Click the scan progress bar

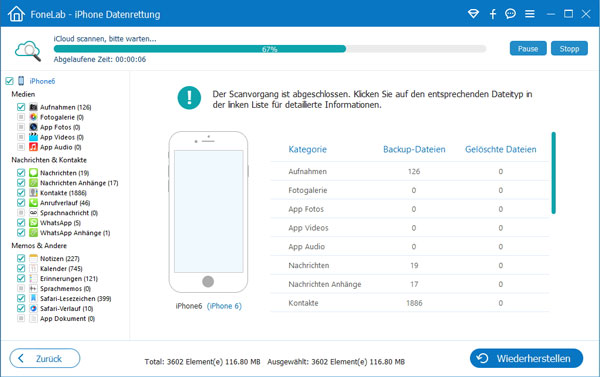click(270, 49)
